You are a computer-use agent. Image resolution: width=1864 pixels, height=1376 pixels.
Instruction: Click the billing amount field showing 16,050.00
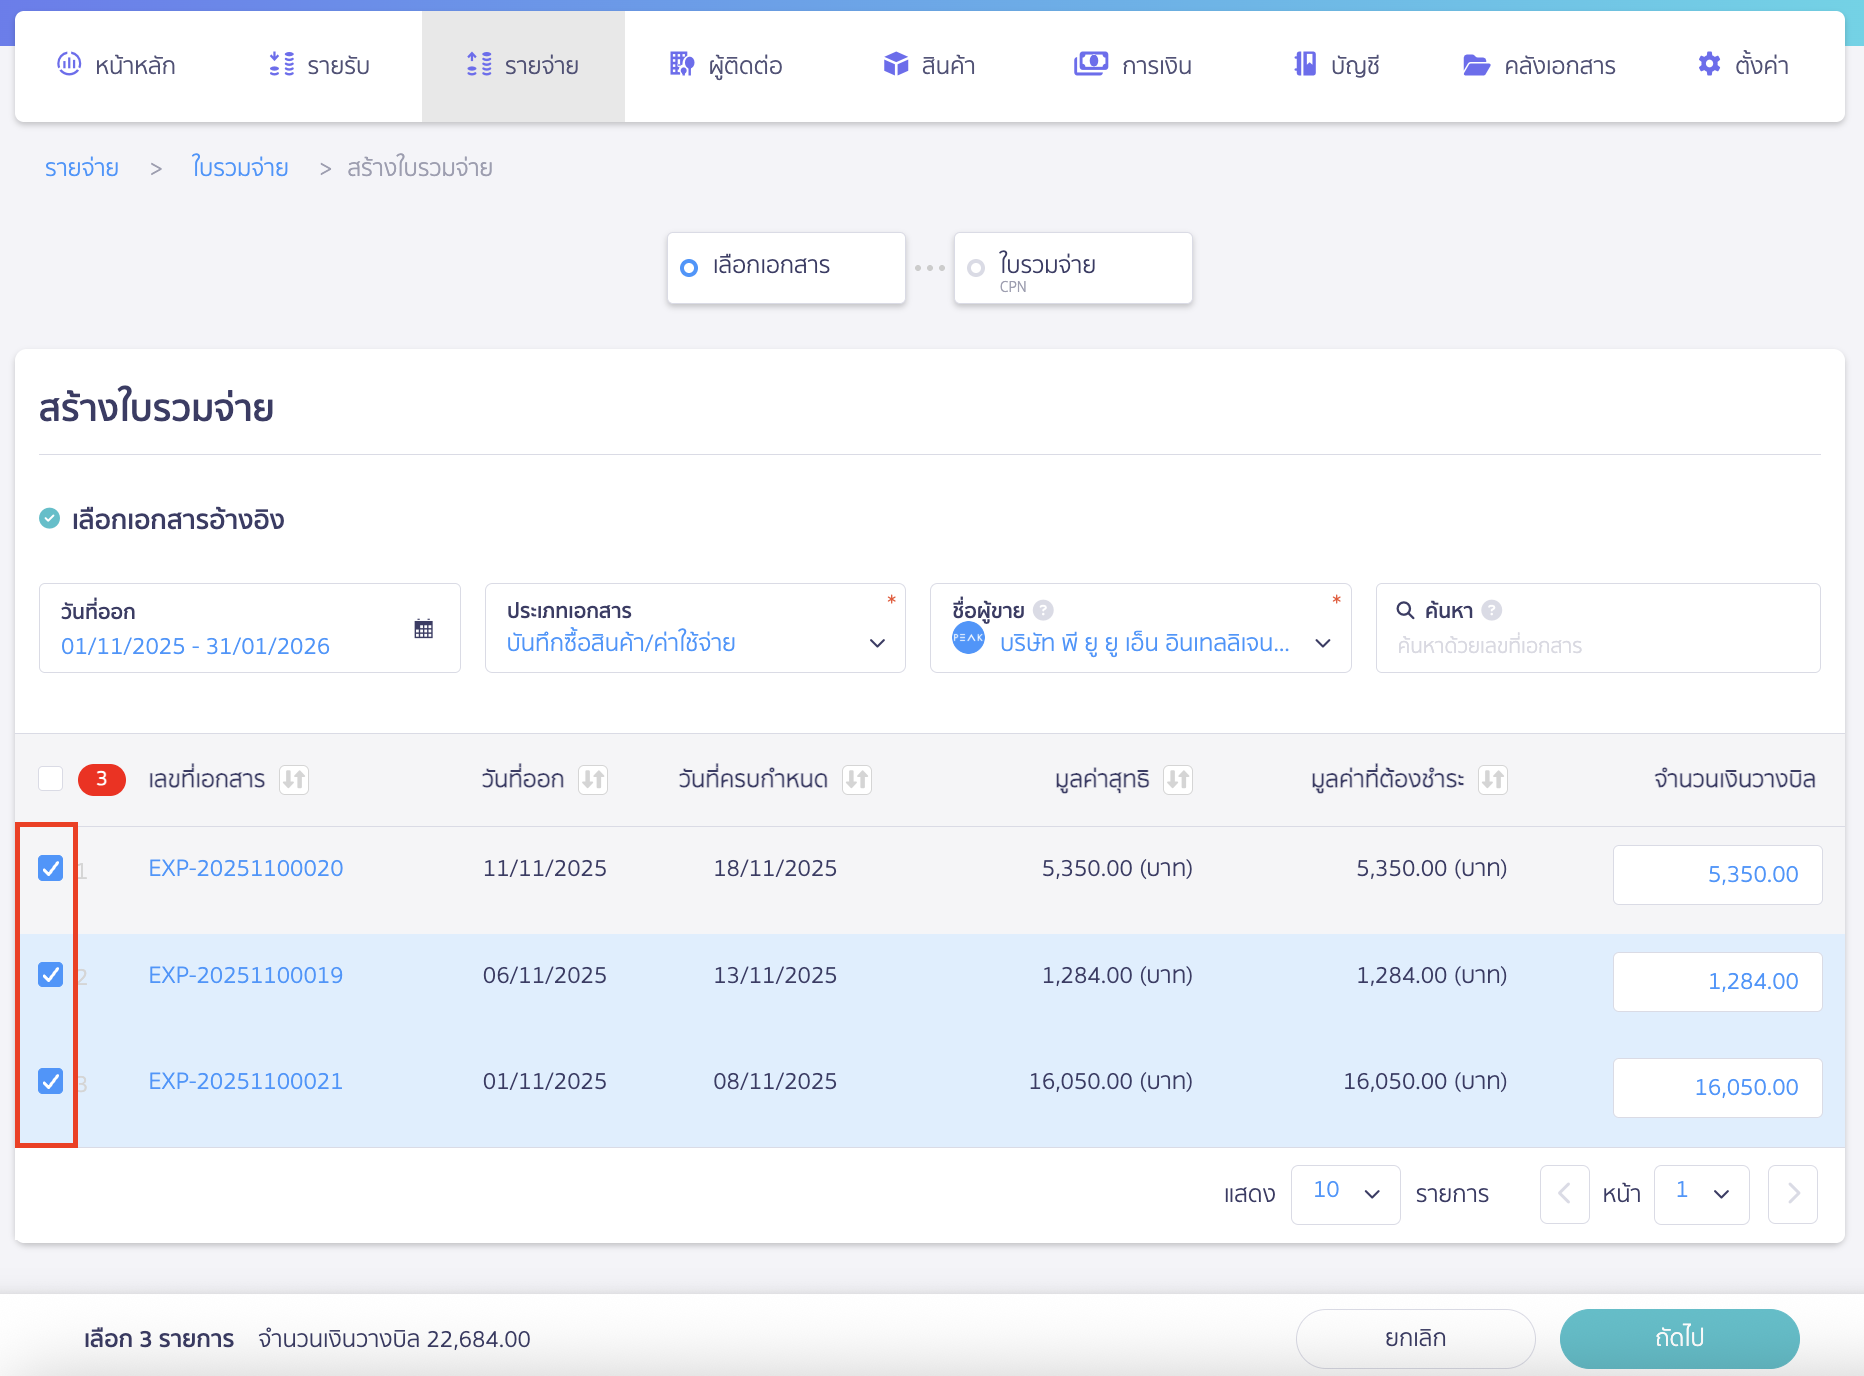(1717, 1087)
